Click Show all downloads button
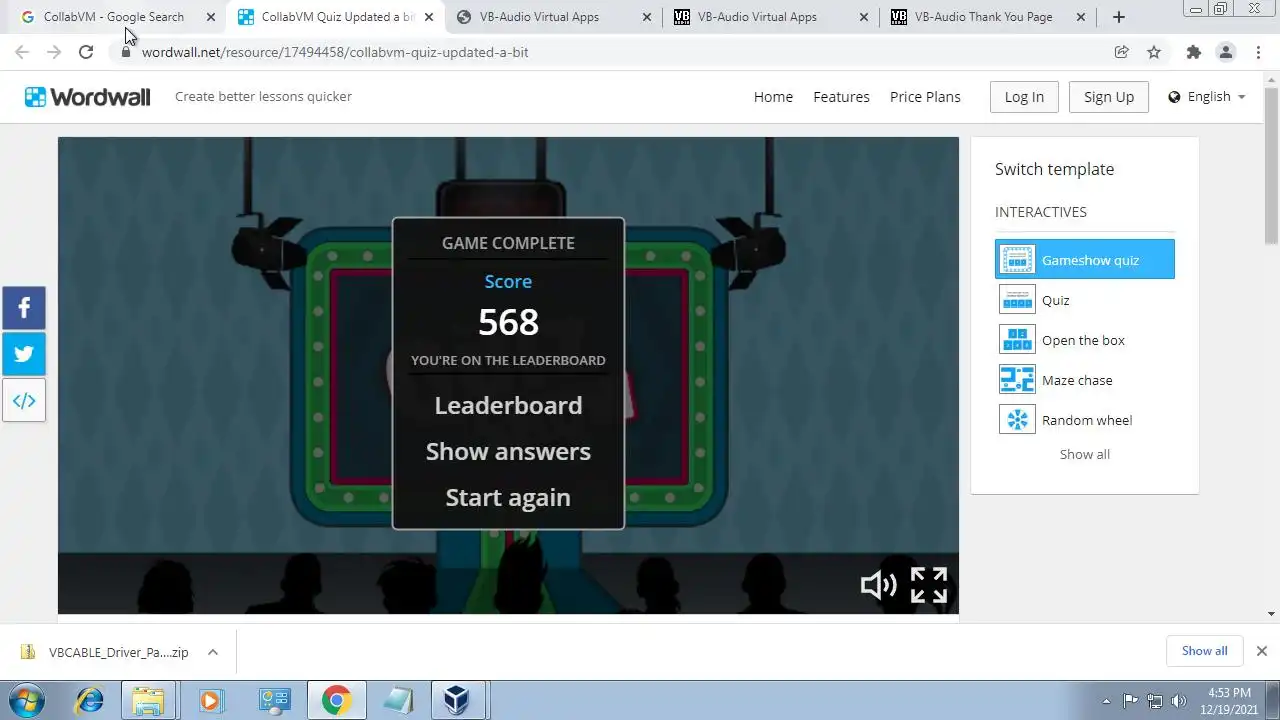The image size is (1280, 720). (x=1205, y=651)
